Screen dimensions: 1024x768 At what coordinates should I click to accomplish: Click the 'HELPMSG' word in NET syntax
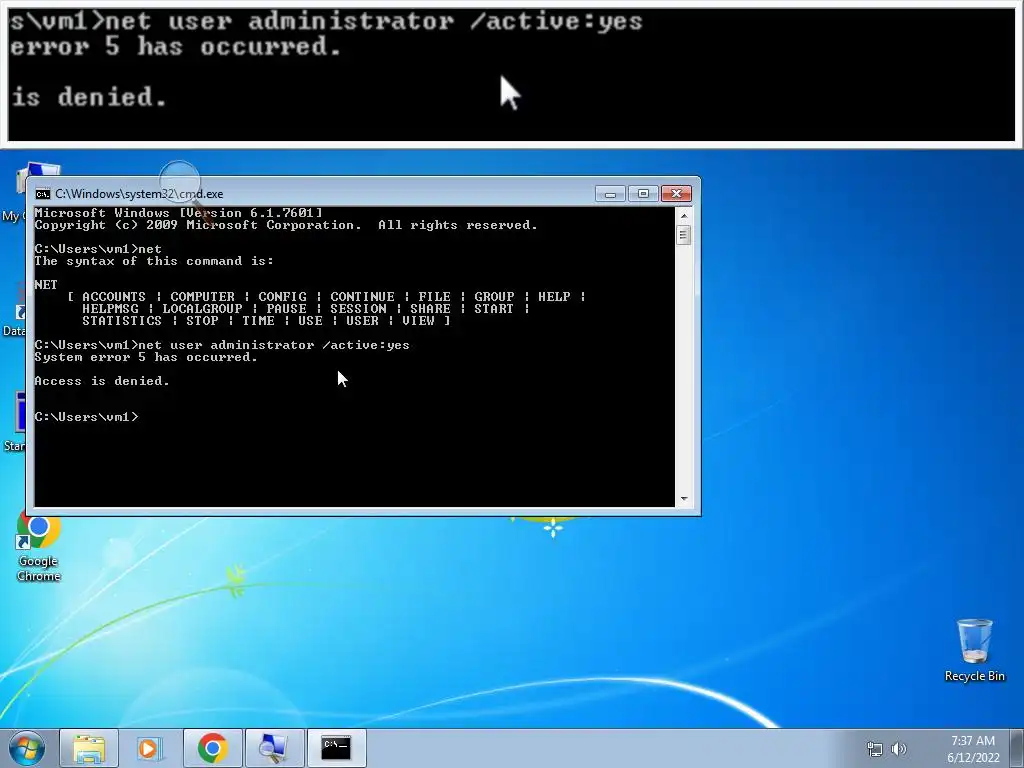click(110, 308)
